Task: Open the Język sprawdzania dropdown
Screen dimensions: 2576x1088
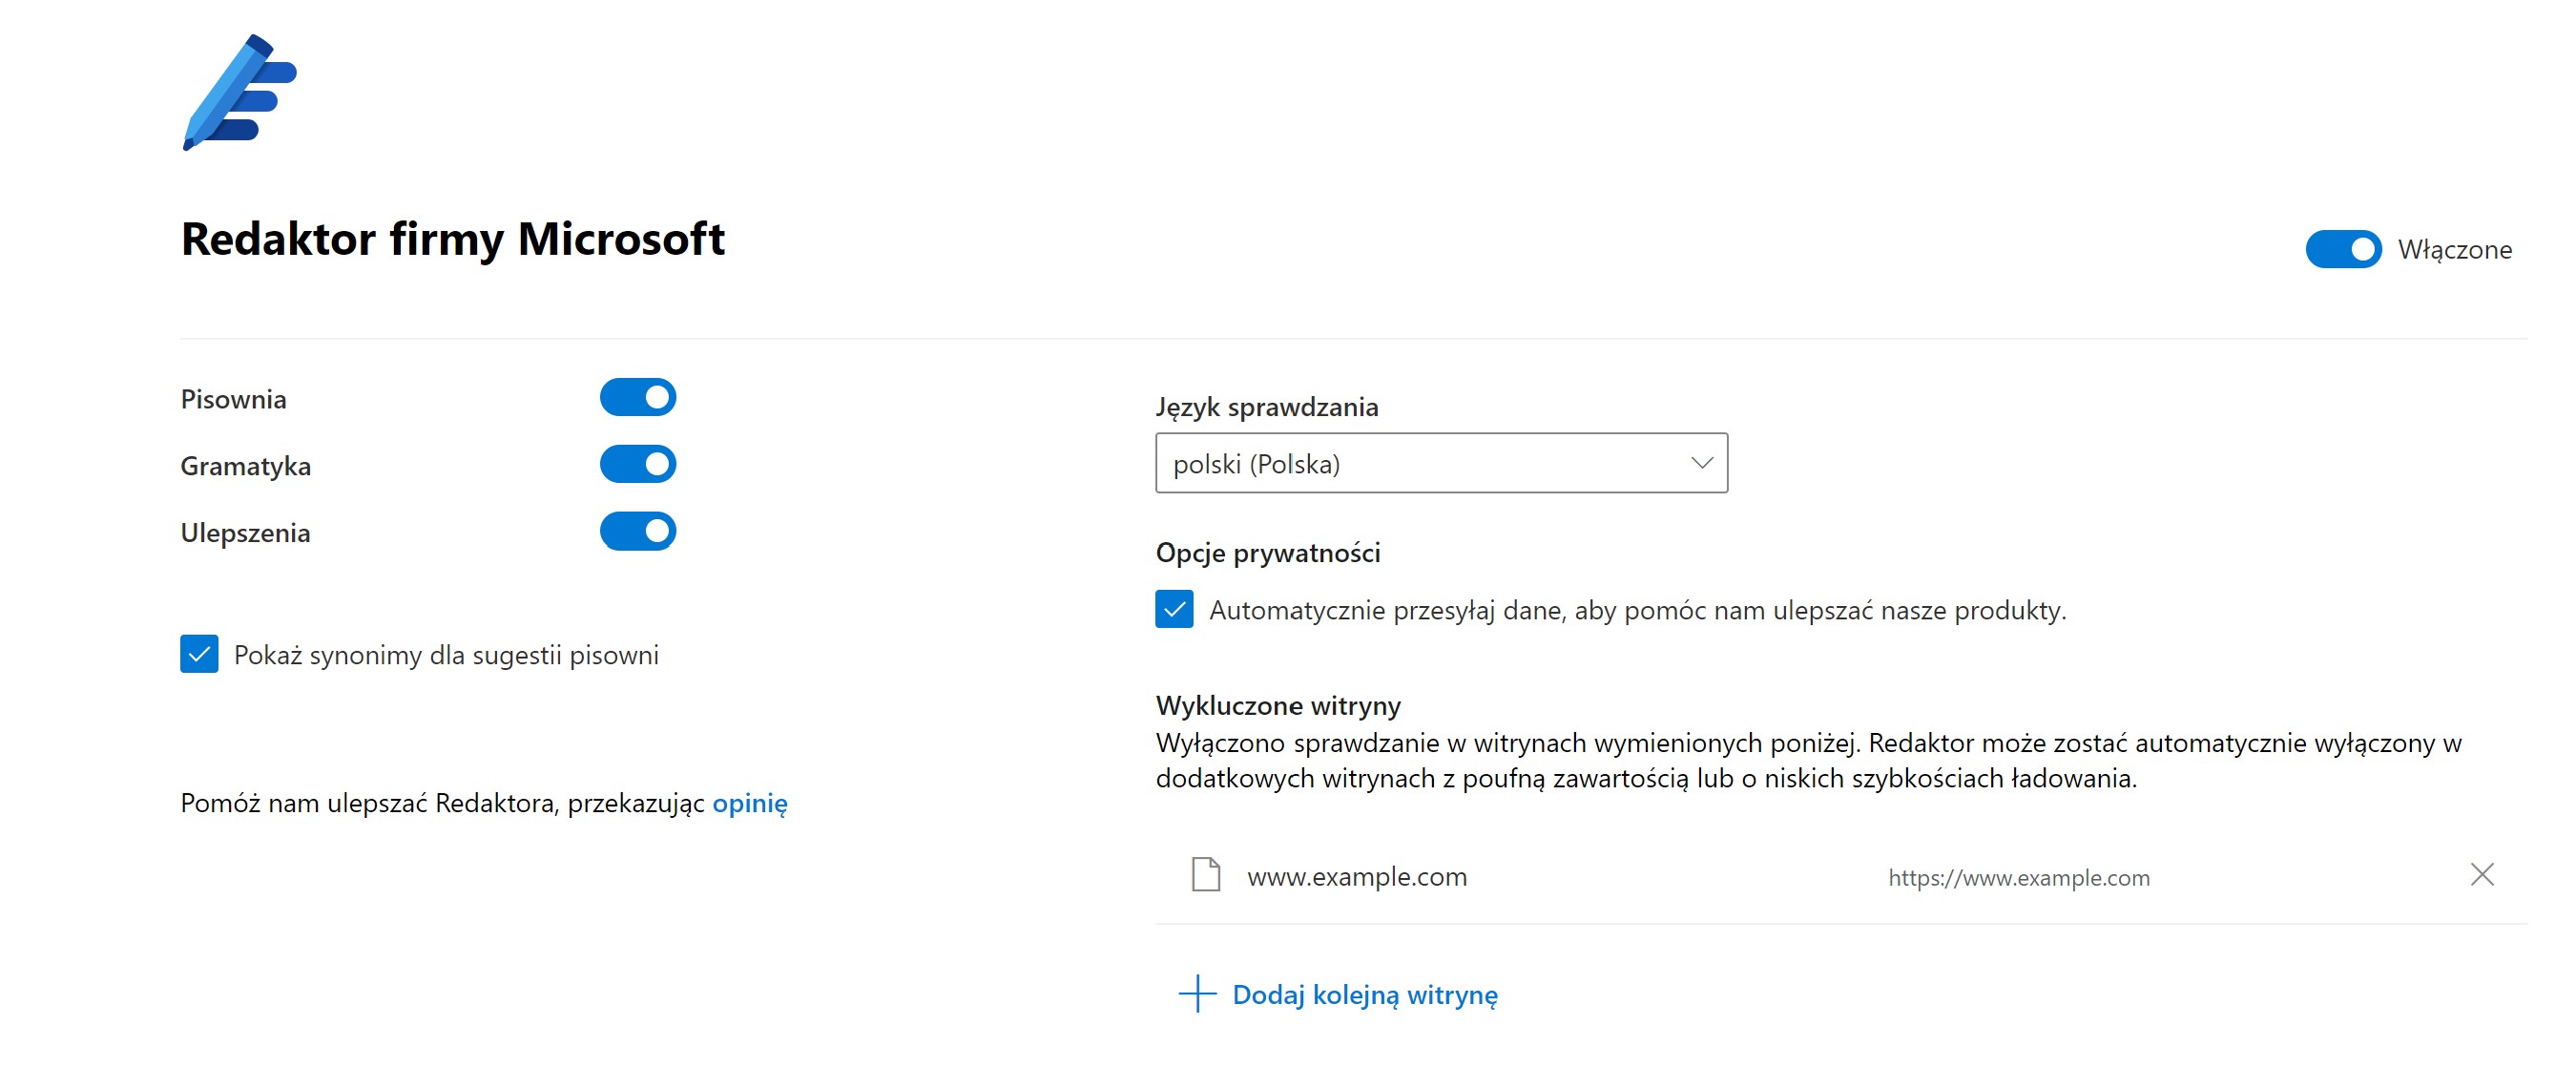Action: click(x=1441, y=463)
